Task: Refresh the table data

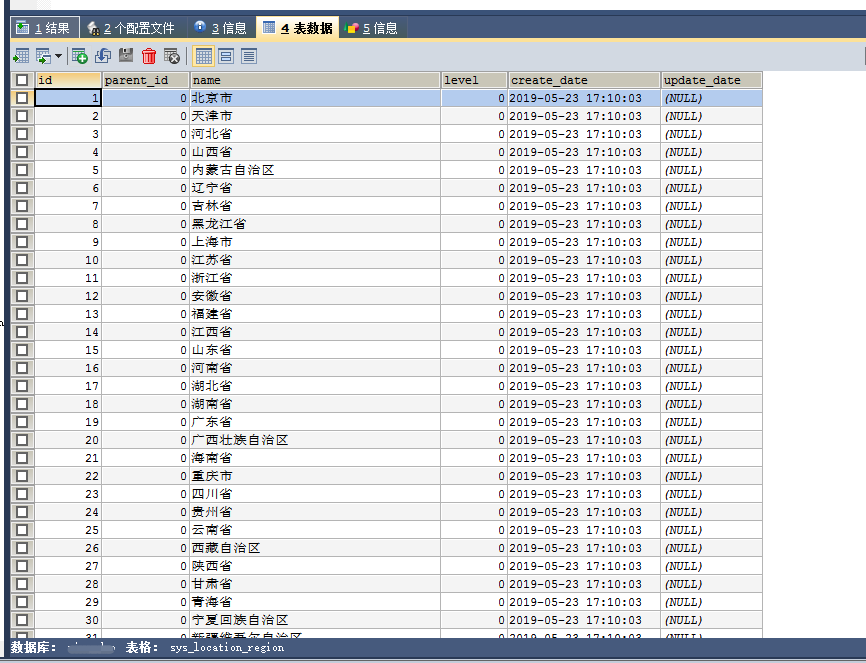Action: tap(102, 55)
